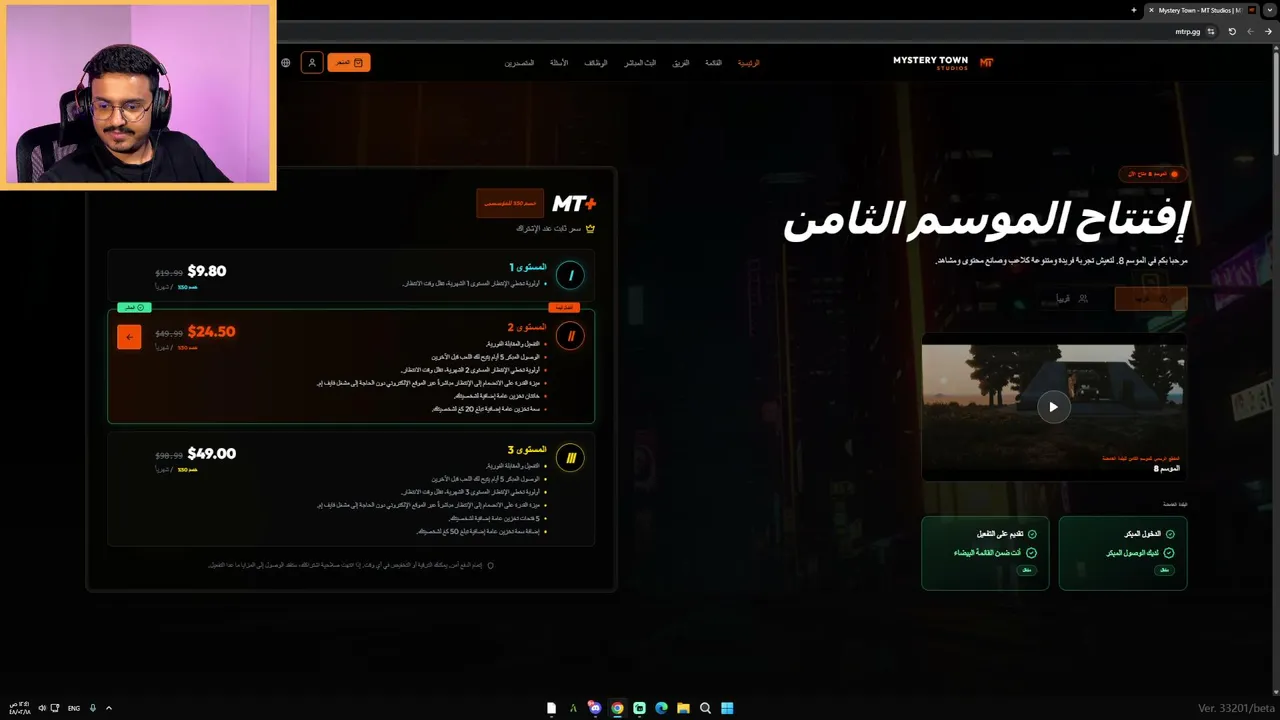Open Microsoft Edge from the taskbar
1280x720 pixels.
tap(661, 708)
